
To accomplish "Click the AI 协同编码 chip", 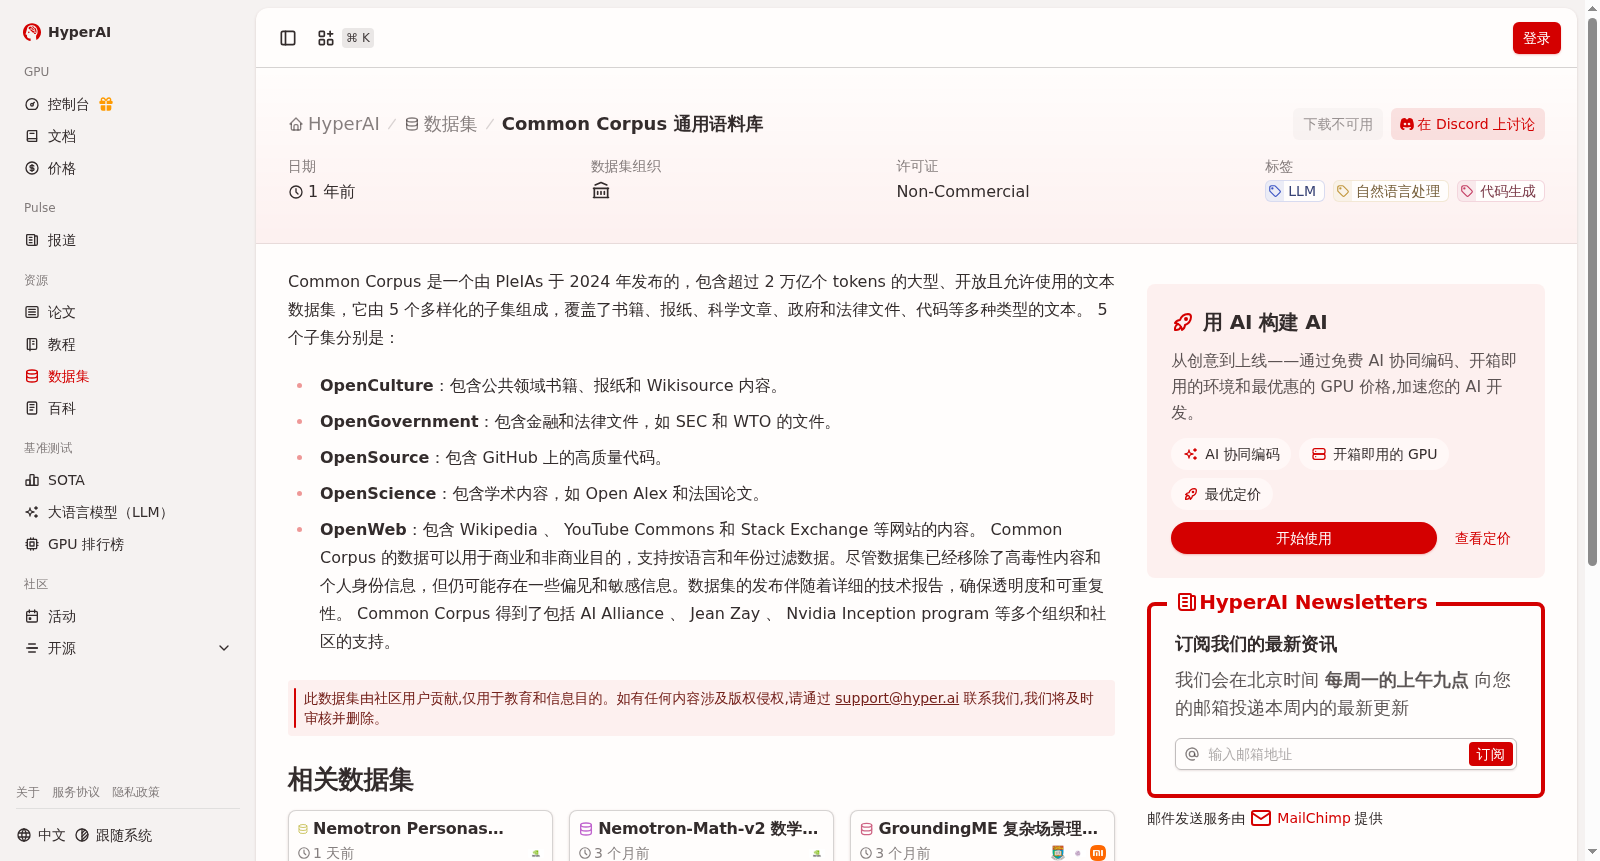I will coord(1232,454).
